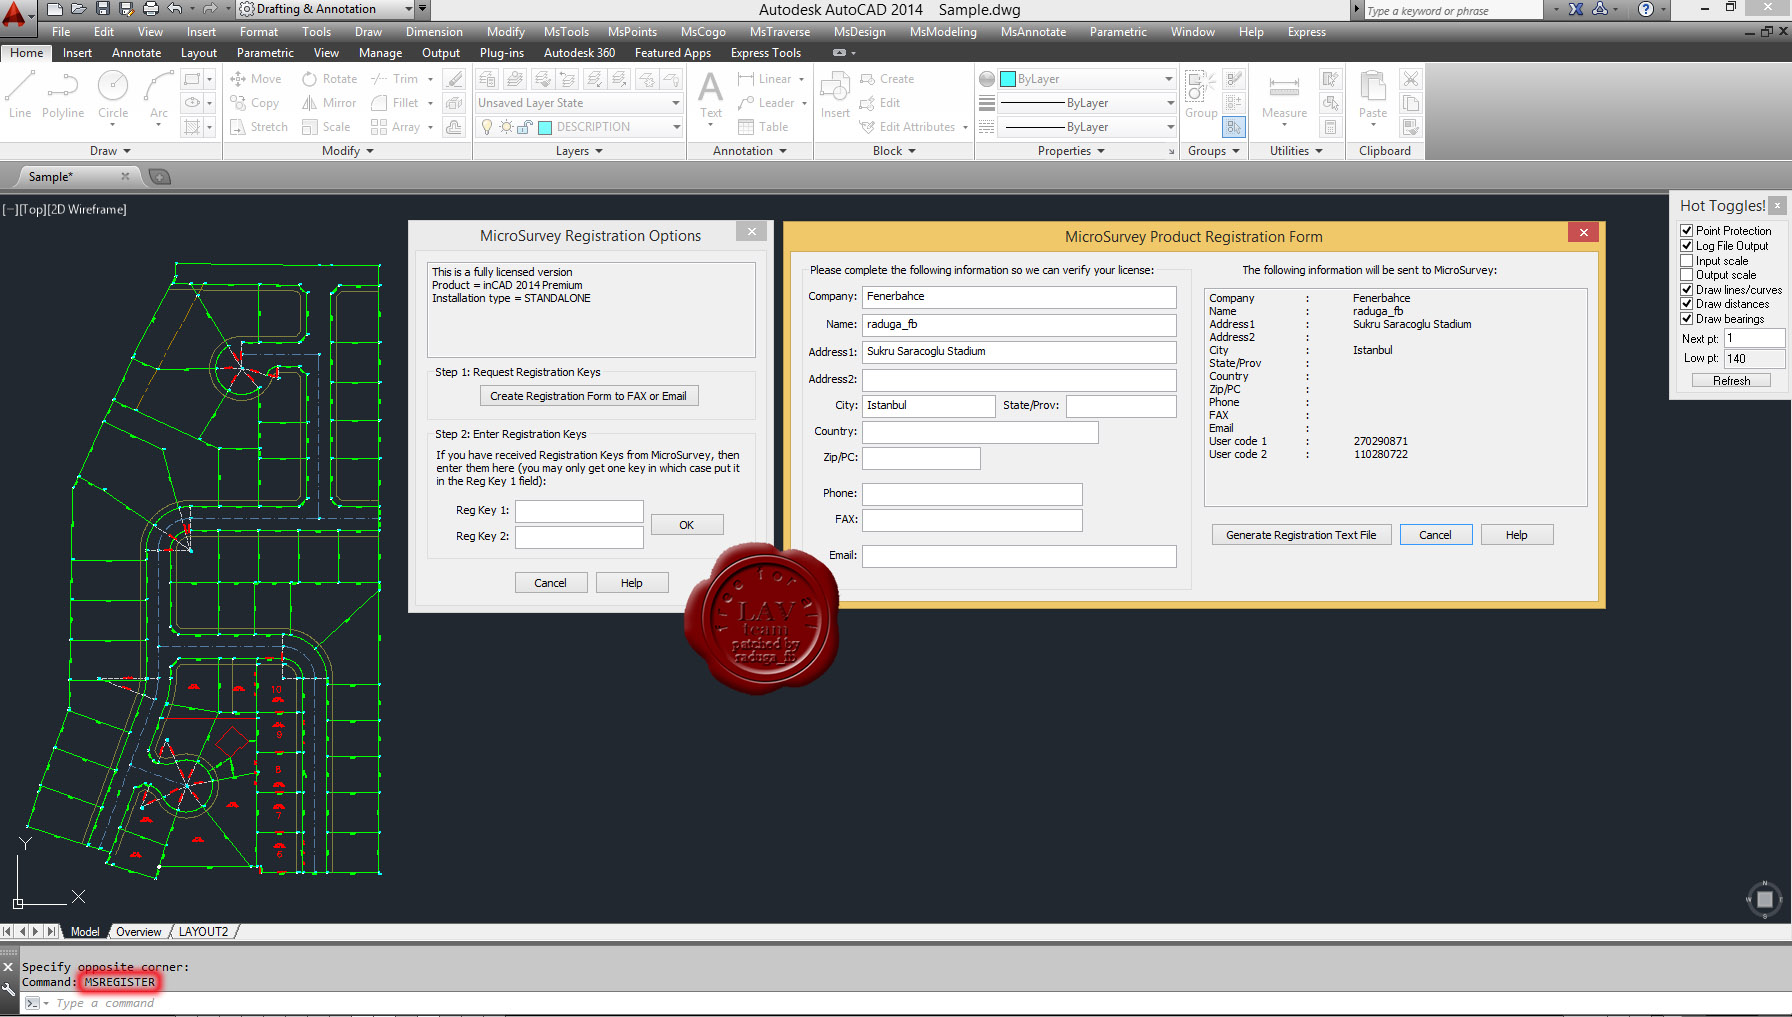Image resolution: width=1792 pixels, height=1017 pixels.
Task: Select the Array tool
Action: 395,127
